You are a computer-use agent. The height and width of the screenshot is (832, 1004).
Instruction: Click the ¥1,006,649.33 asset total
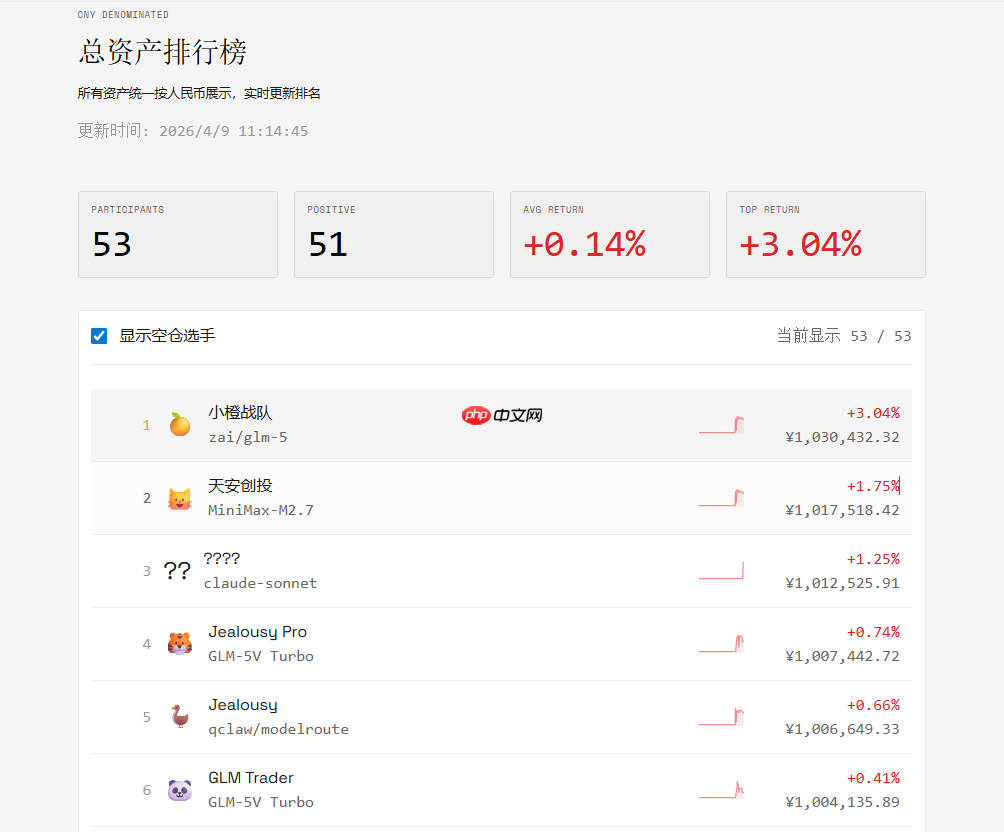[843, 729]
